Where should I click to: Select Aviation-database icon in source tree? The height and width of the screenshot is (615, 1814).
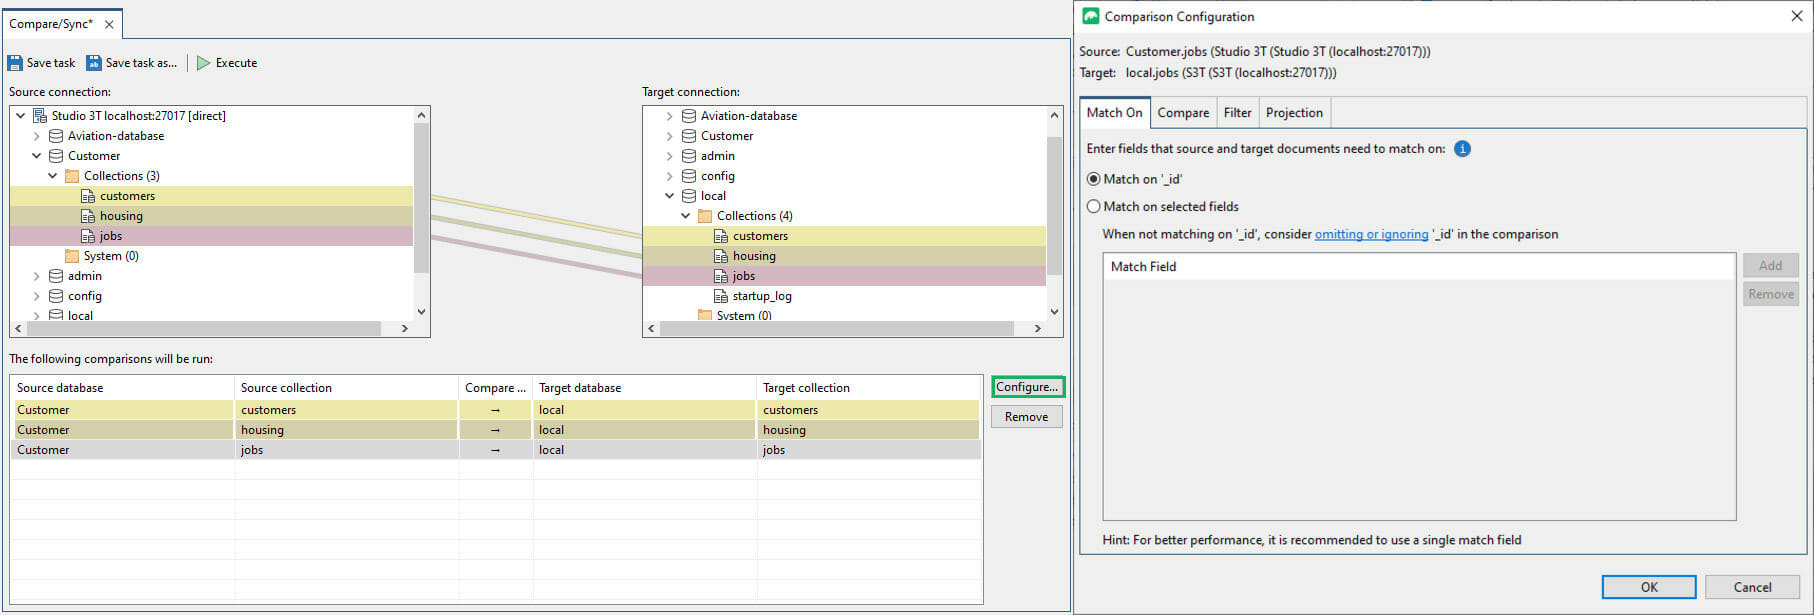tap(56, 136)
